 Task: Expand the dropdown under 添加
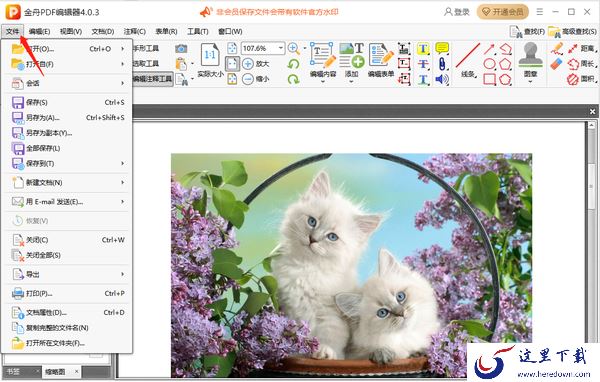(x=351, y=82)
